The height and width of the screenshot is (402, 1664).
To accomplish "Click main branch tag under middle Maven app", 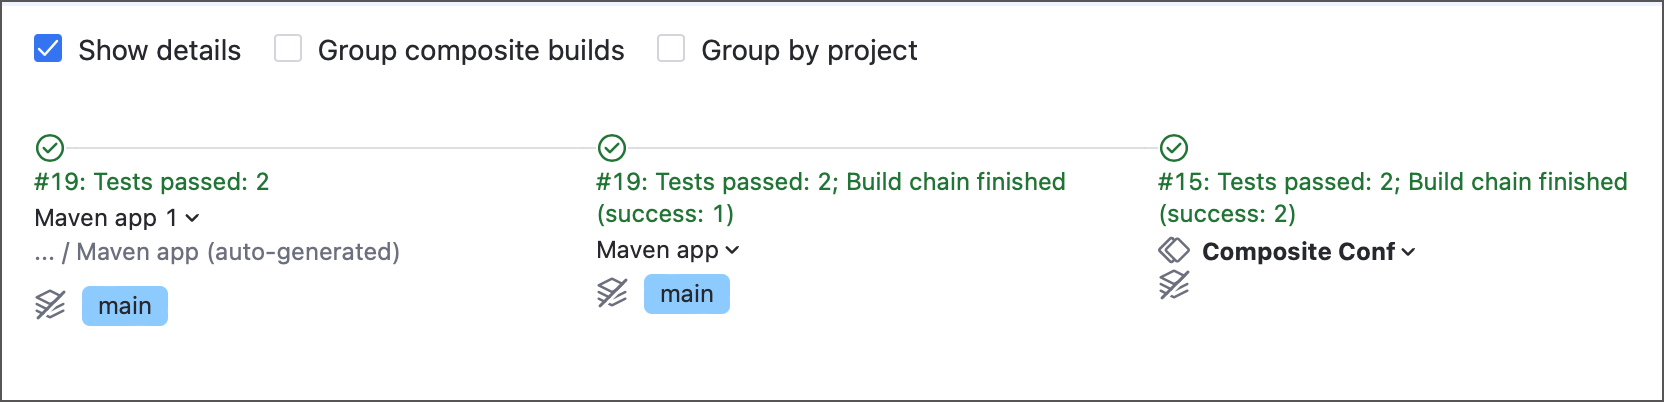I will (x=687, y=294).
